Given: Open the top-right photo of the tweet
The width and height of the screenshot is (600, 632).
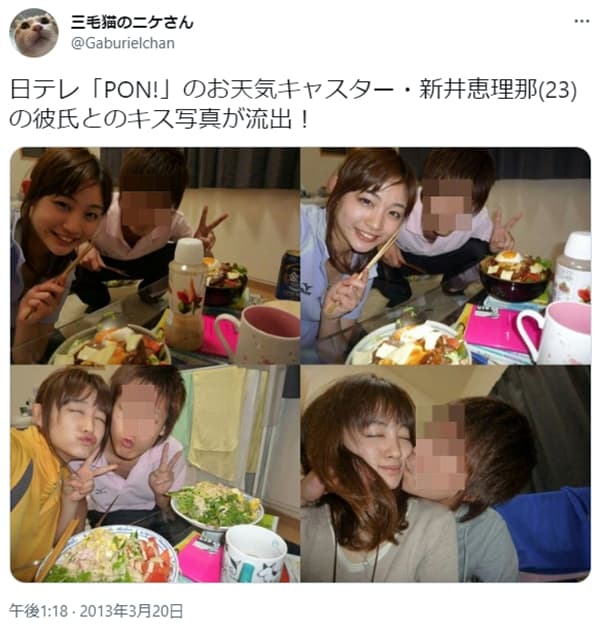Looking at the screenshot, I should click(x=446, y=256).
